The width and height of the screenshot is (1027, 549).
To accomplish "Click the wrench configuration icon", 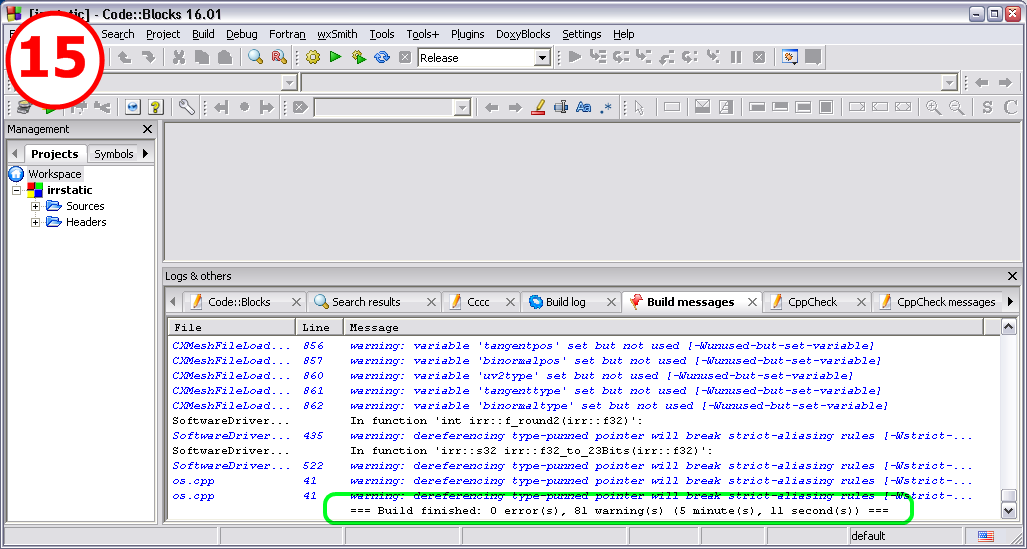I will (187, 107).
